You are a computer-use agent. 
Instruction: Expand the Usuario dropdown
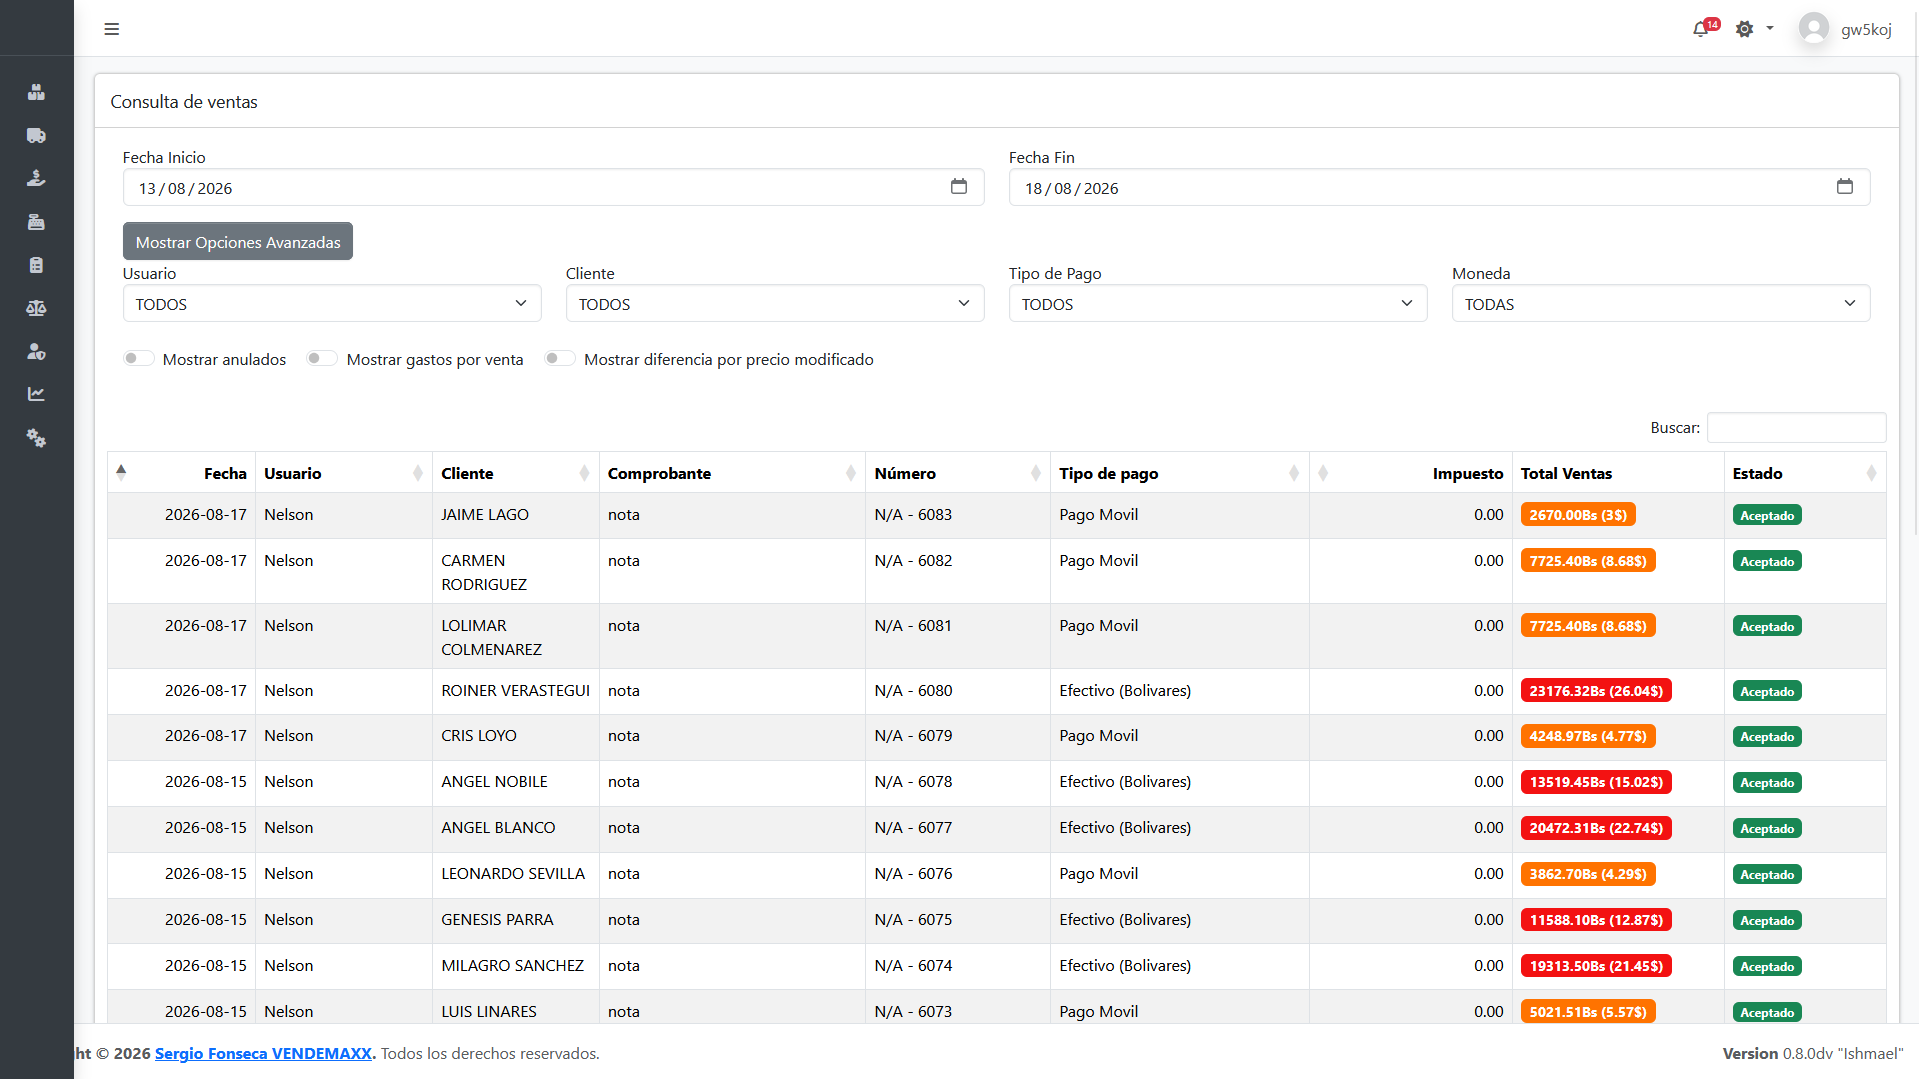point(332,304)
